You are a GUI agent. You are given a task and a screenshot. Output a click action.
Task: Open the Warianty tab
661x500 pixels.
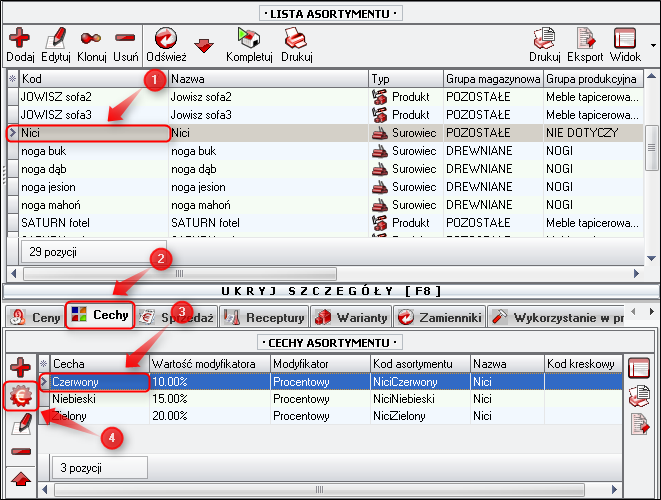point(350,318)
